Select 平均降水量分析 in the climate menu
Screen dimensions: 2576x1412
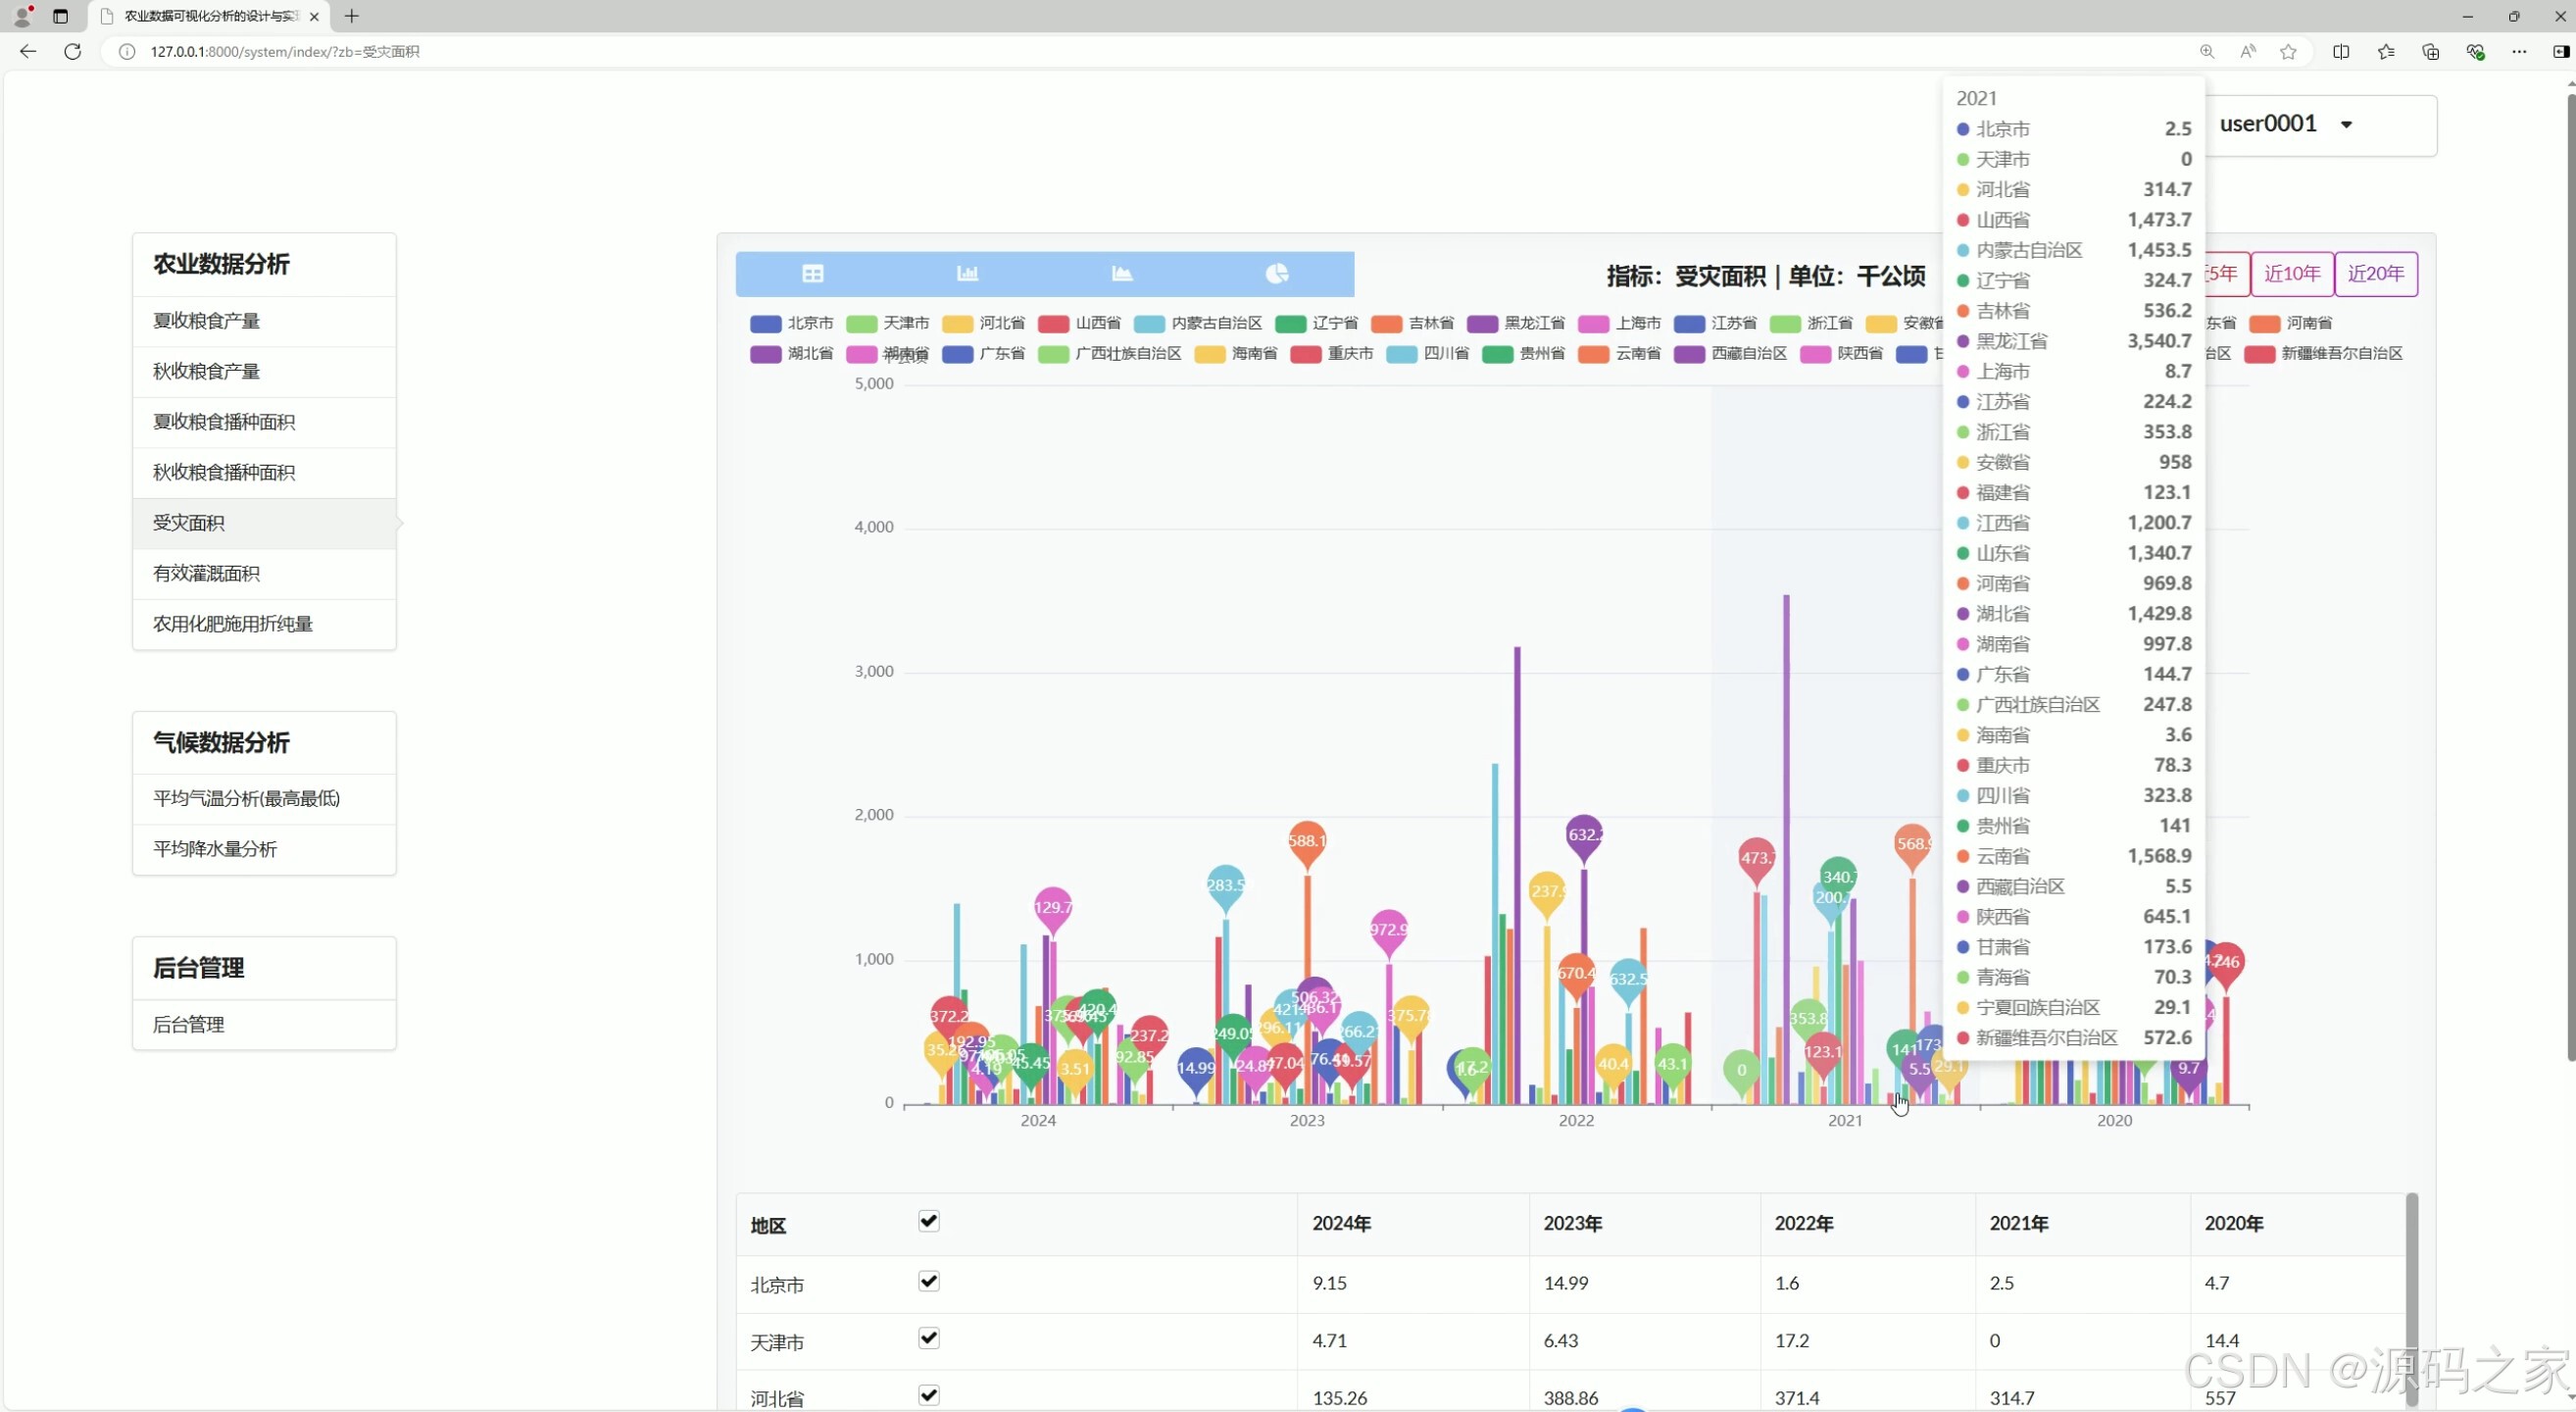click(x=214, y=848)
